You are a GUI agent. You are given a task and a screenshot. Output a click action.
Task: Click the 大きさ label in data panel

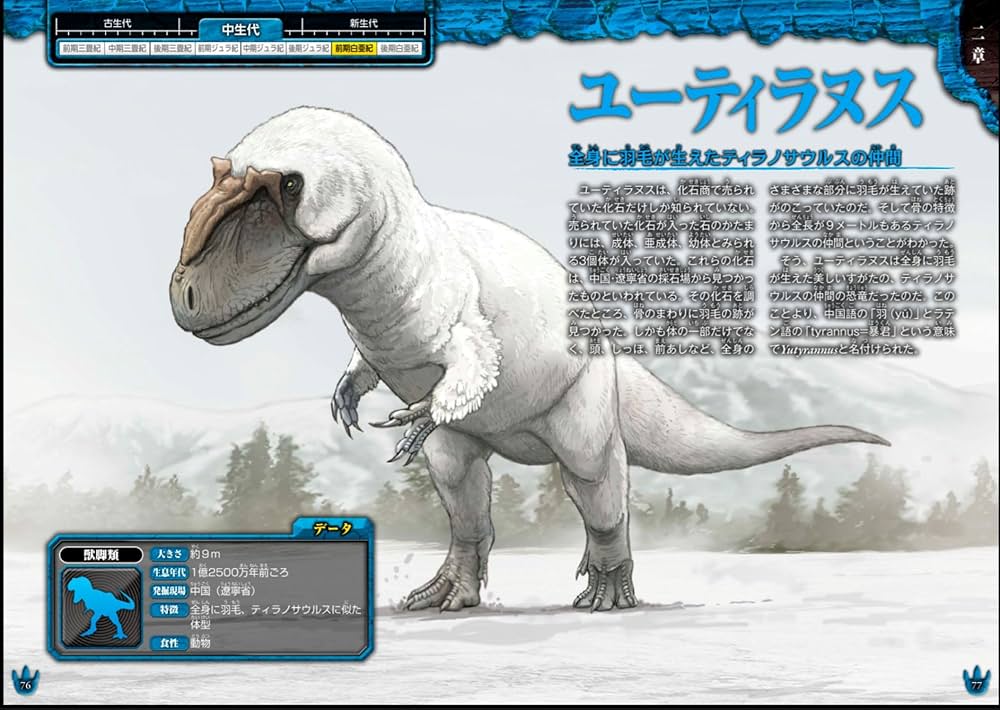click(167, 553)
